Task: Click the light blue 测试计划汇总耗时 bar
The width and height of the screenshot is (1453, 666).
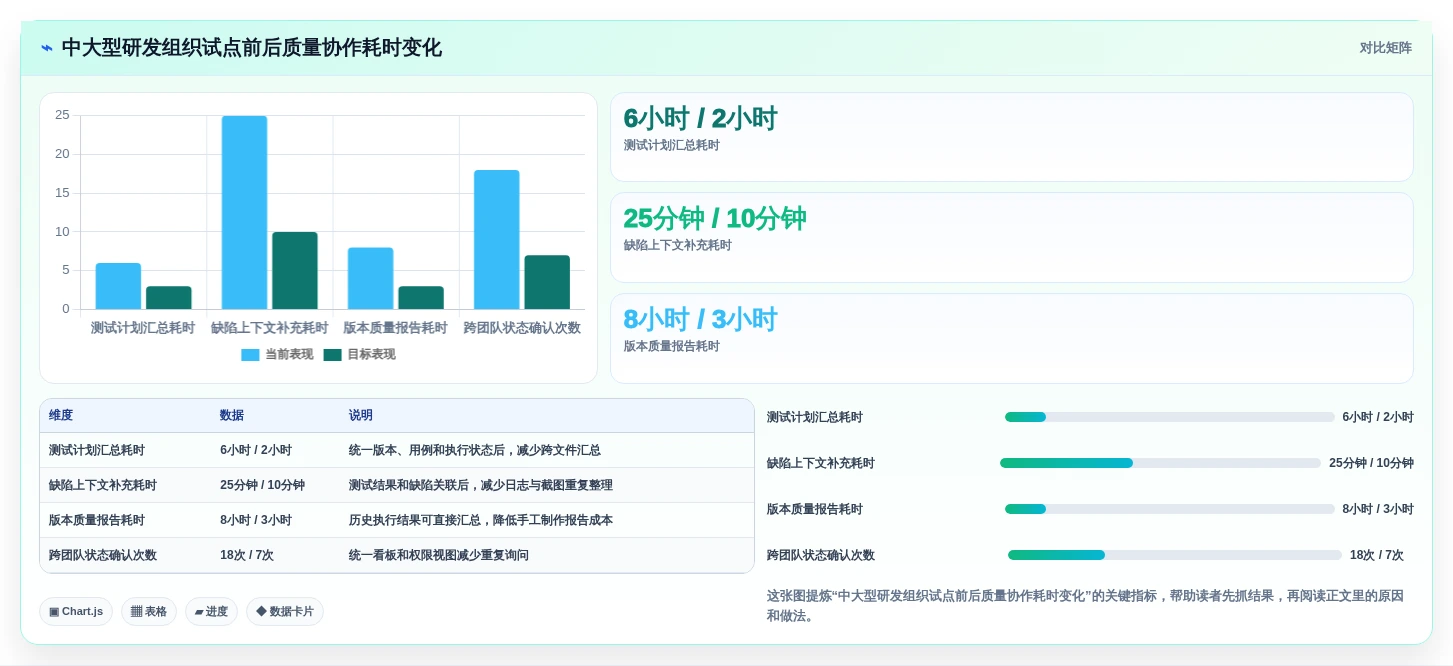Action: (118, 286)
